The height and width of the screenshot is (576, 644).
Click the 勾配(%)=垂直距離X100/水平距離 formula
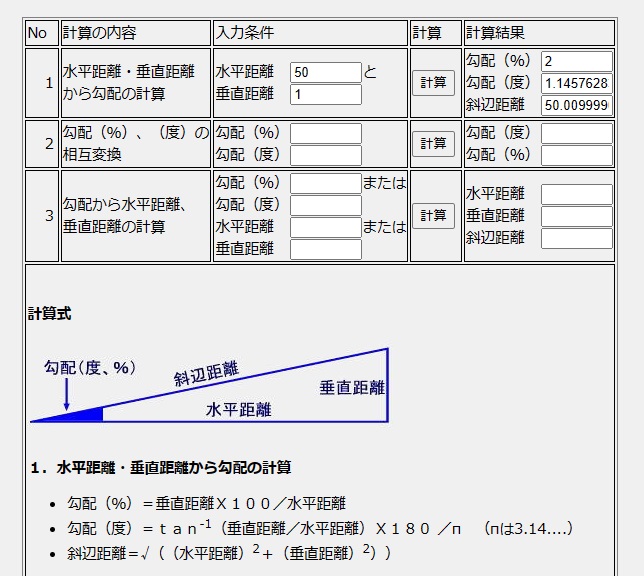click(x=206, y=504)
